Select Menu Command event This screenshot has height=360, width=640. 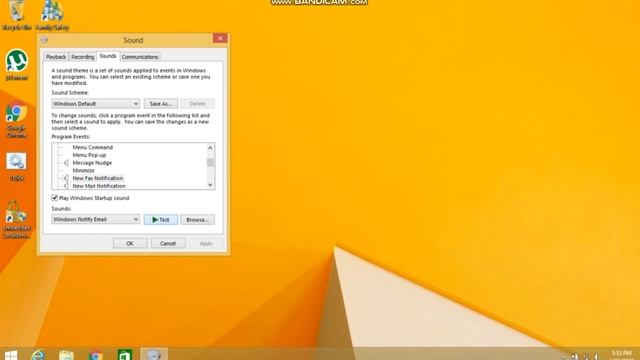click(93, 147)
